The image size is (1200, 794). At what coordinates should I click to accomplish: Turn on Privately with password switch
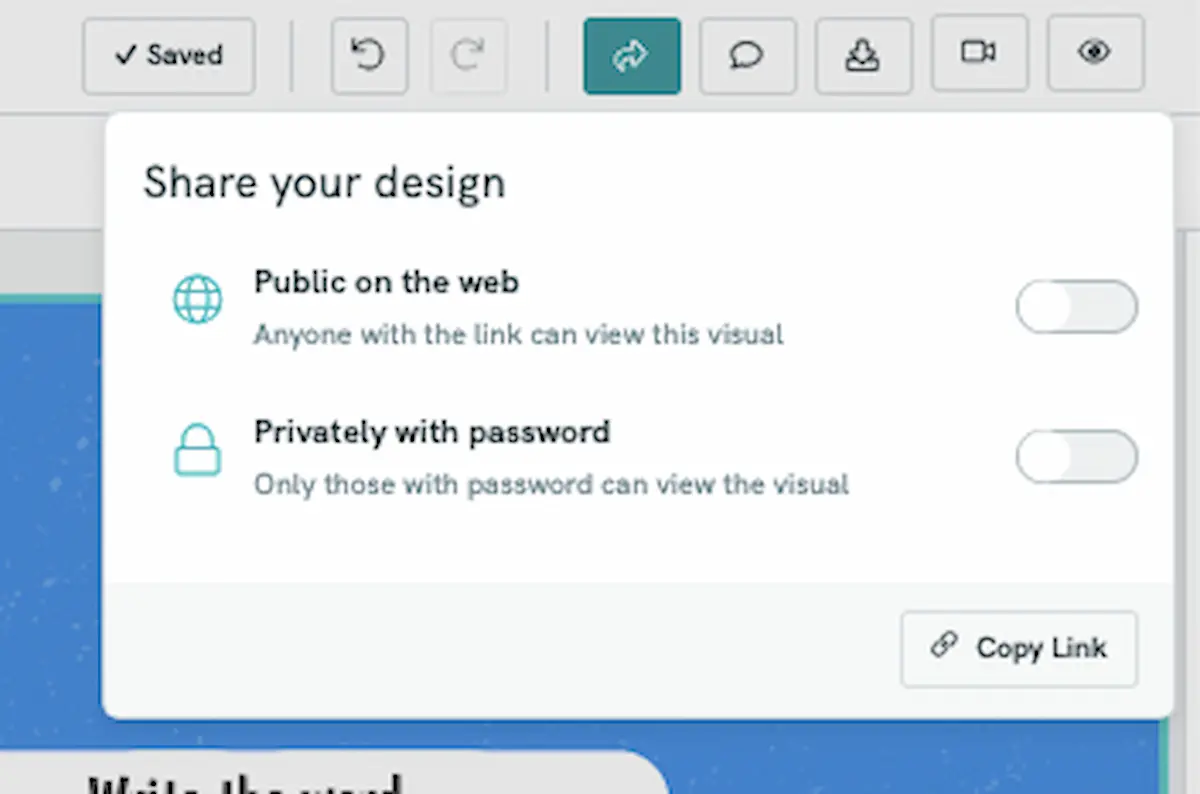[x=1076, y=457]
